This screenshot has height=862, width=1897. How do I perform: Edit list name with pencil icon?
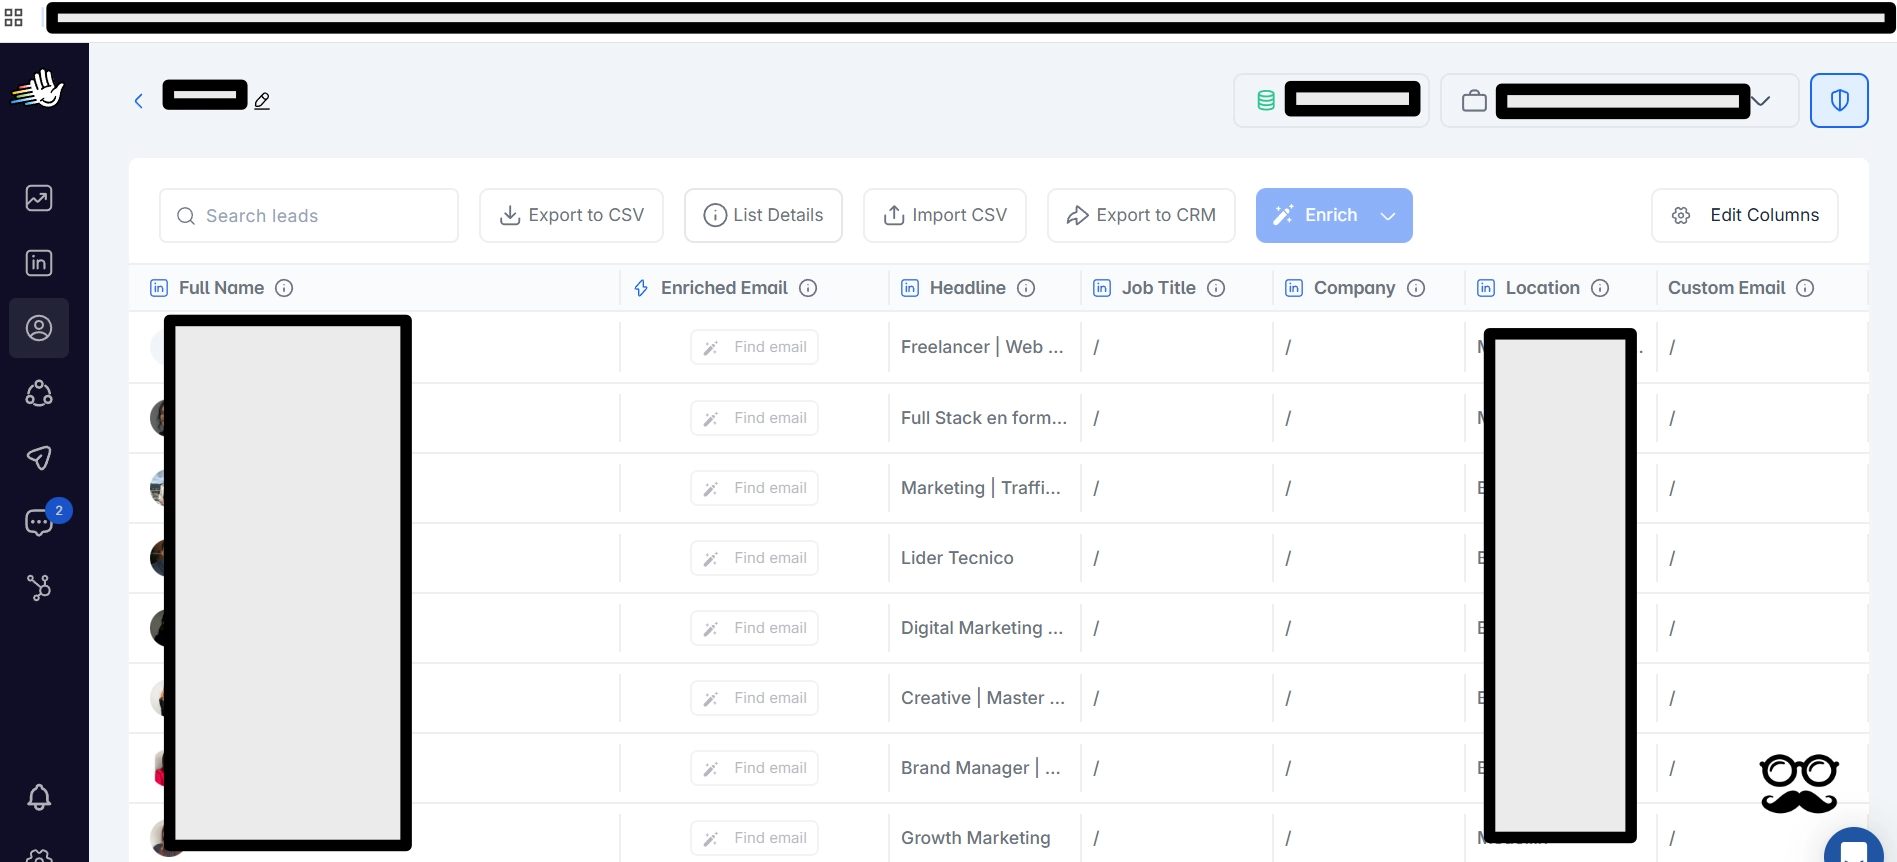(x=262, y=101)
